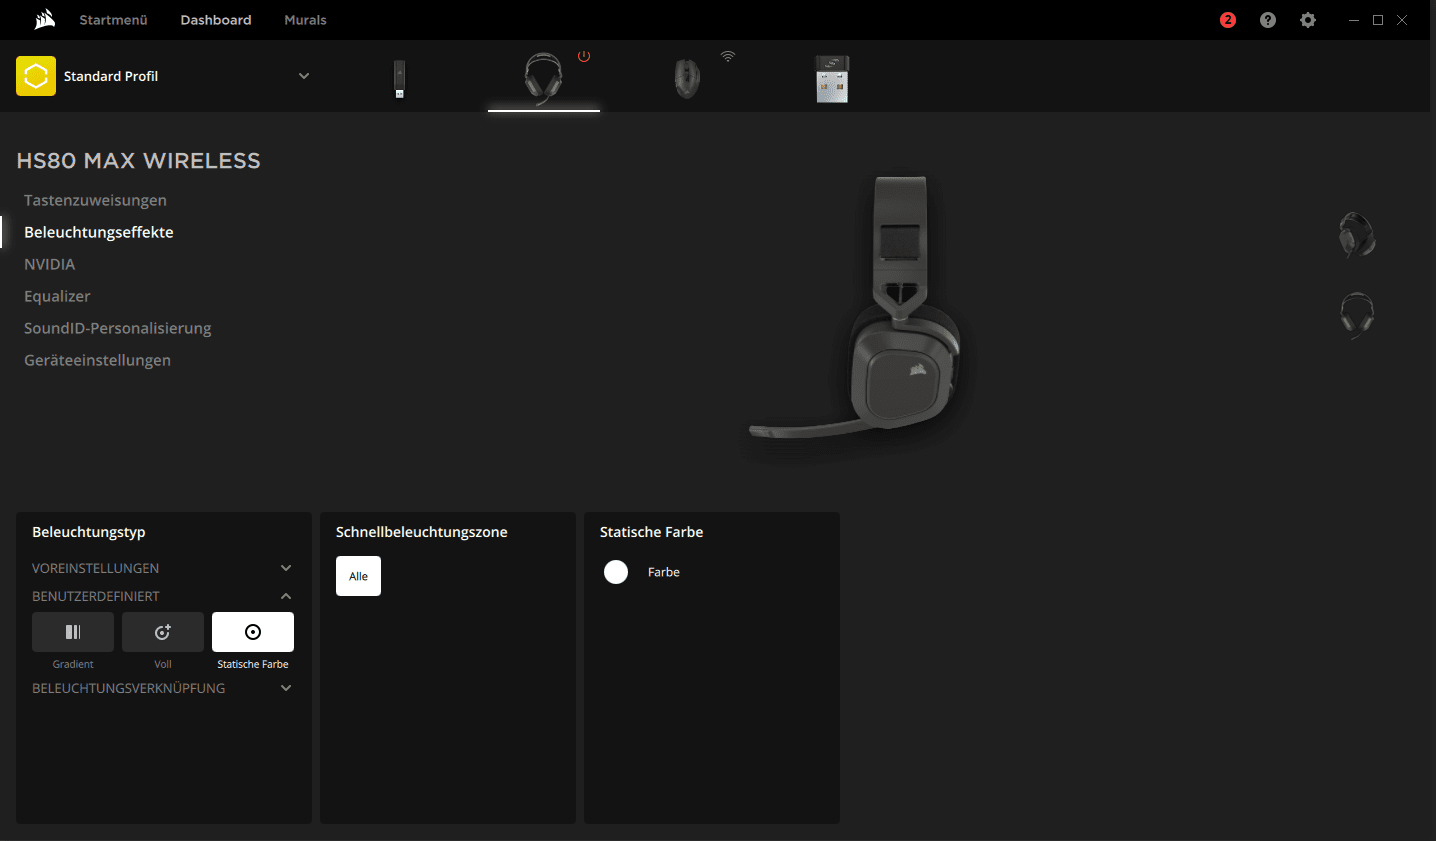Screen dimensions: 1436x841
Task: Select the USB receiver device icon
Action: (832, 79)
